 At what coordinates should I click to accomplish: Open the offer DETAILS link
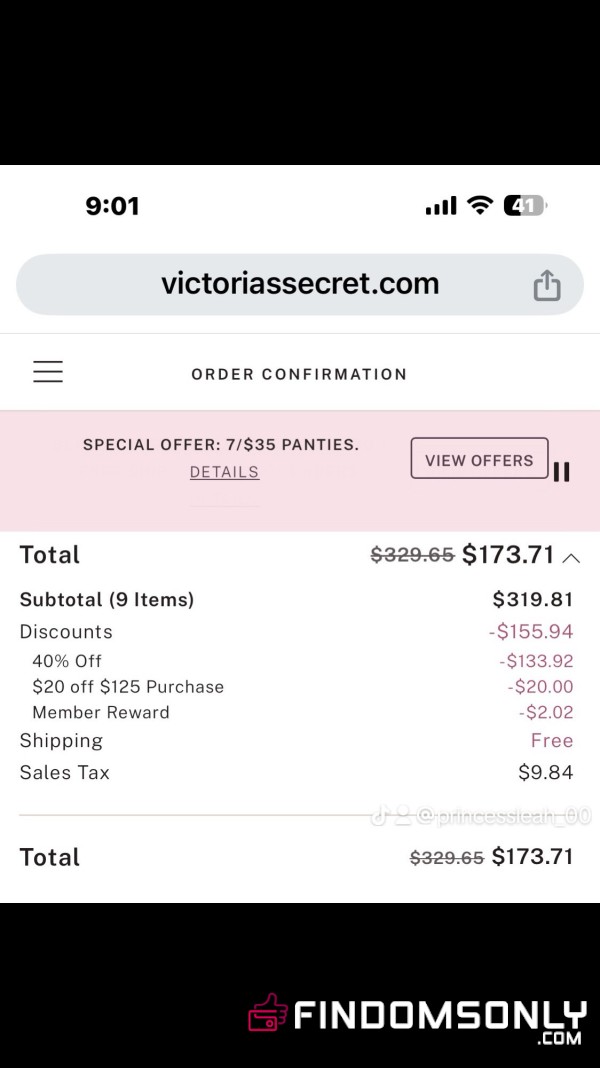[224, 472]
